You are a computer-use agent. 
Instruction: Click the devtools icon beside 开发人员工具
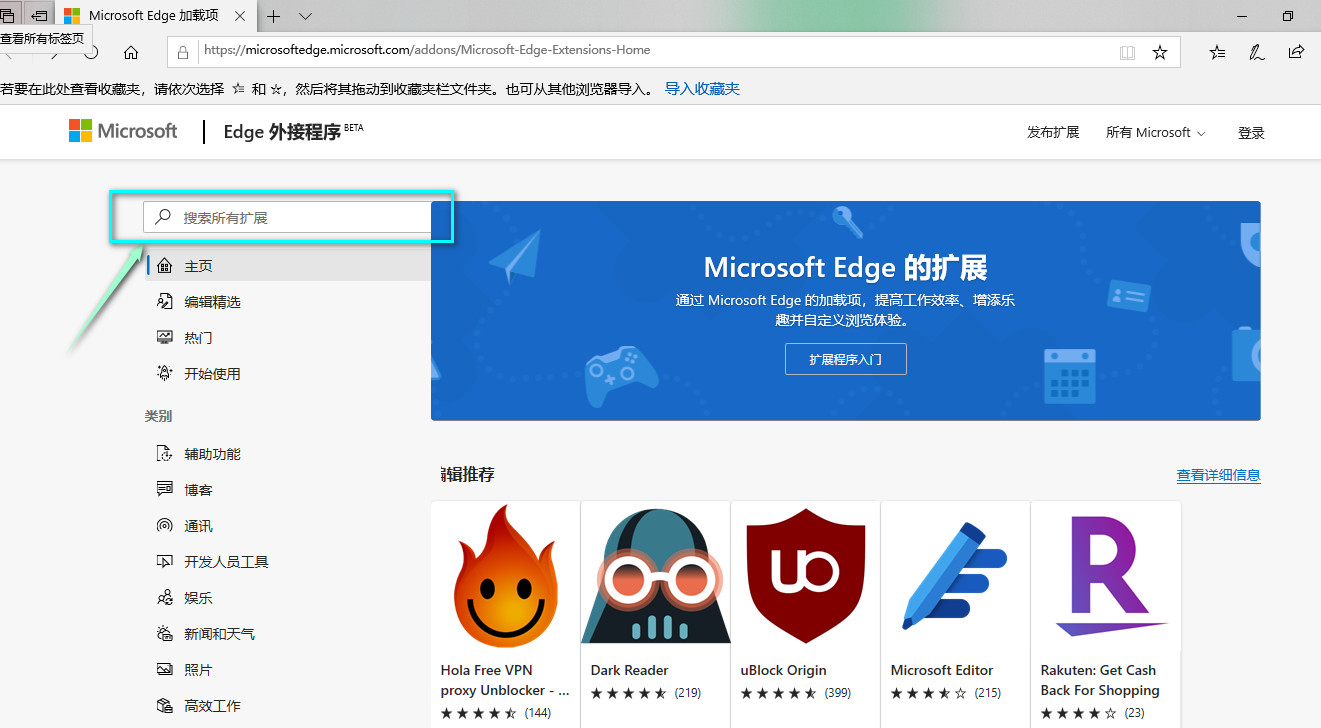(x=165, y=561)
